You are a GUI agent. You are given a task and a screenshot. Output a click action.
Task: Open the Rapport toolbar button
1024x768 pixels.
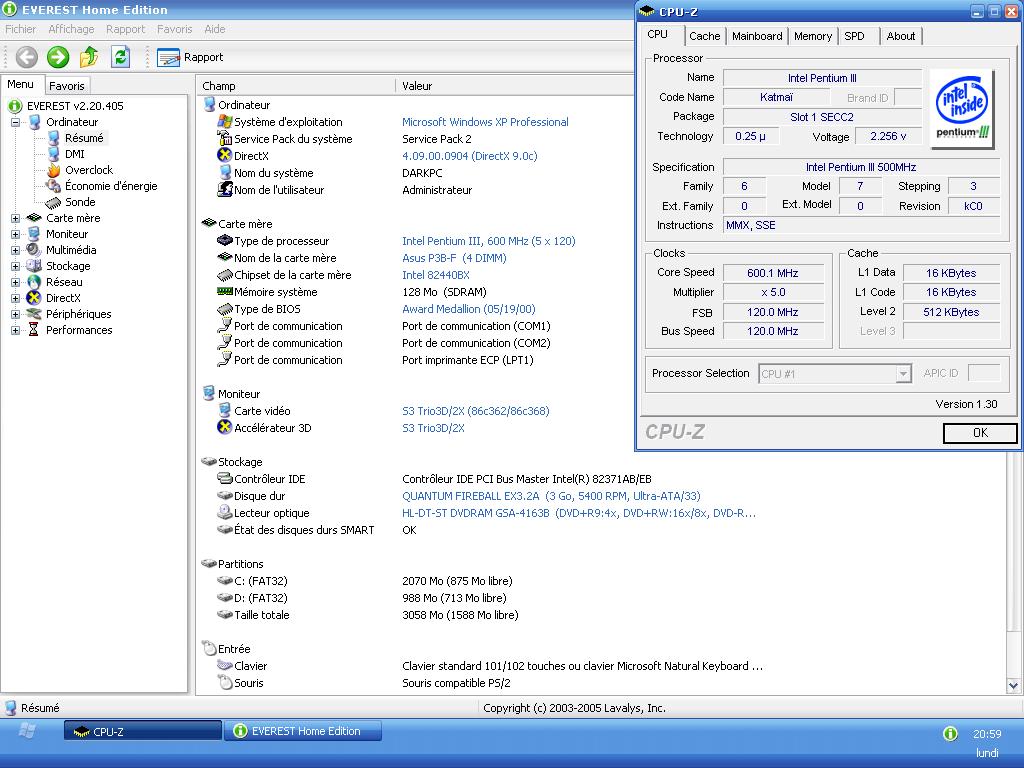coord(190,57)
